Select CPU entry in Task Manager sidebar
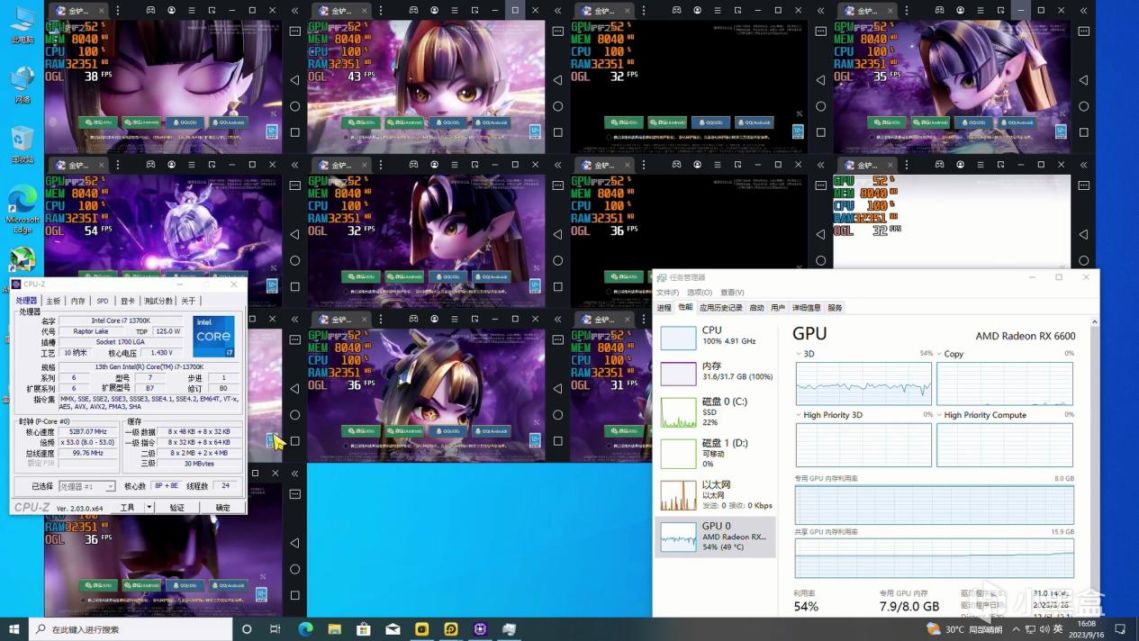The width and height of the screenshot is (1139, 641). pyautogui.click(x=716, y=336)
